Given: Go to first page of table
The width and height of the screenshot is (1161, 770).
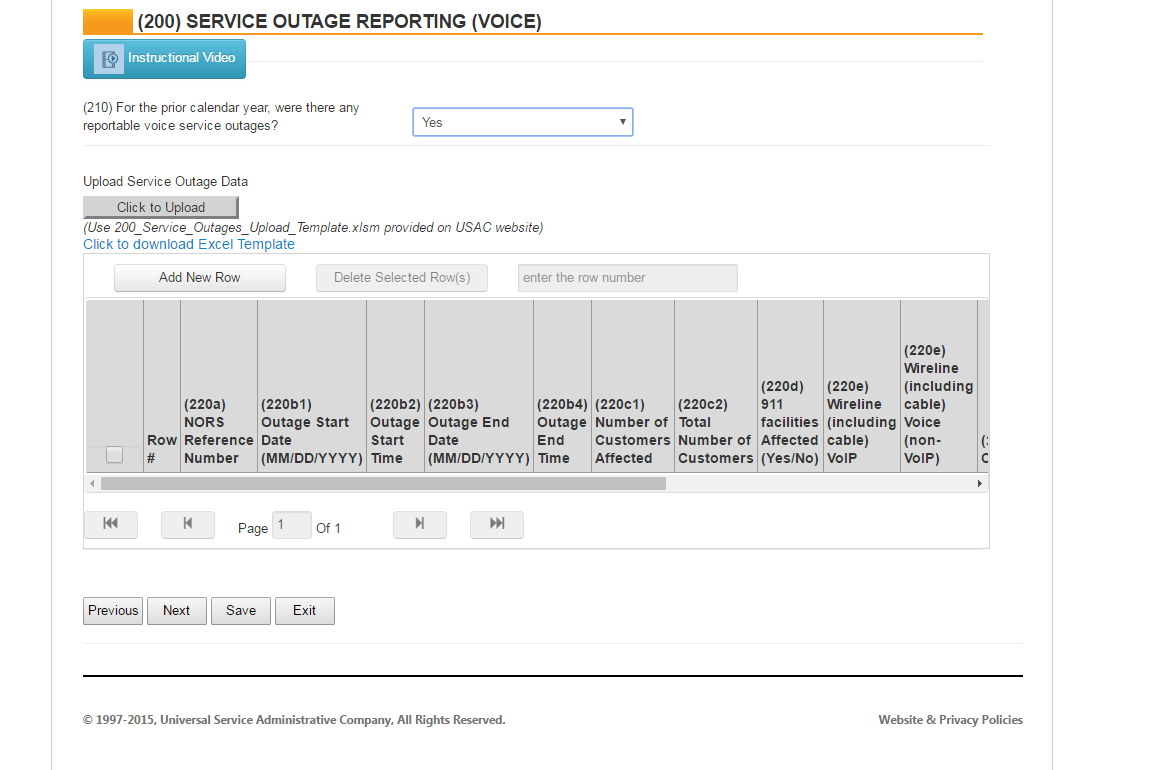Looking at the screenshot, I should [111, 524].
